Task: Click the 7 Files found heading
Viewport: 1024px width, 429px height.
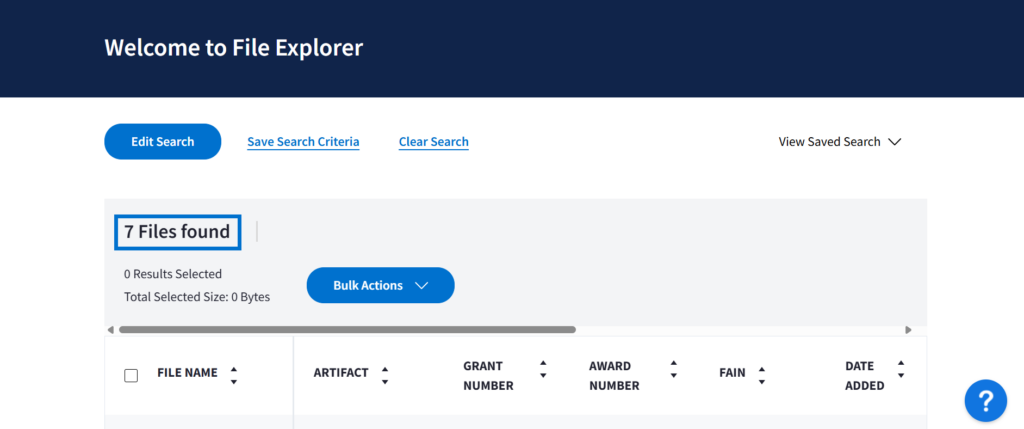Action: coord(177,232)
